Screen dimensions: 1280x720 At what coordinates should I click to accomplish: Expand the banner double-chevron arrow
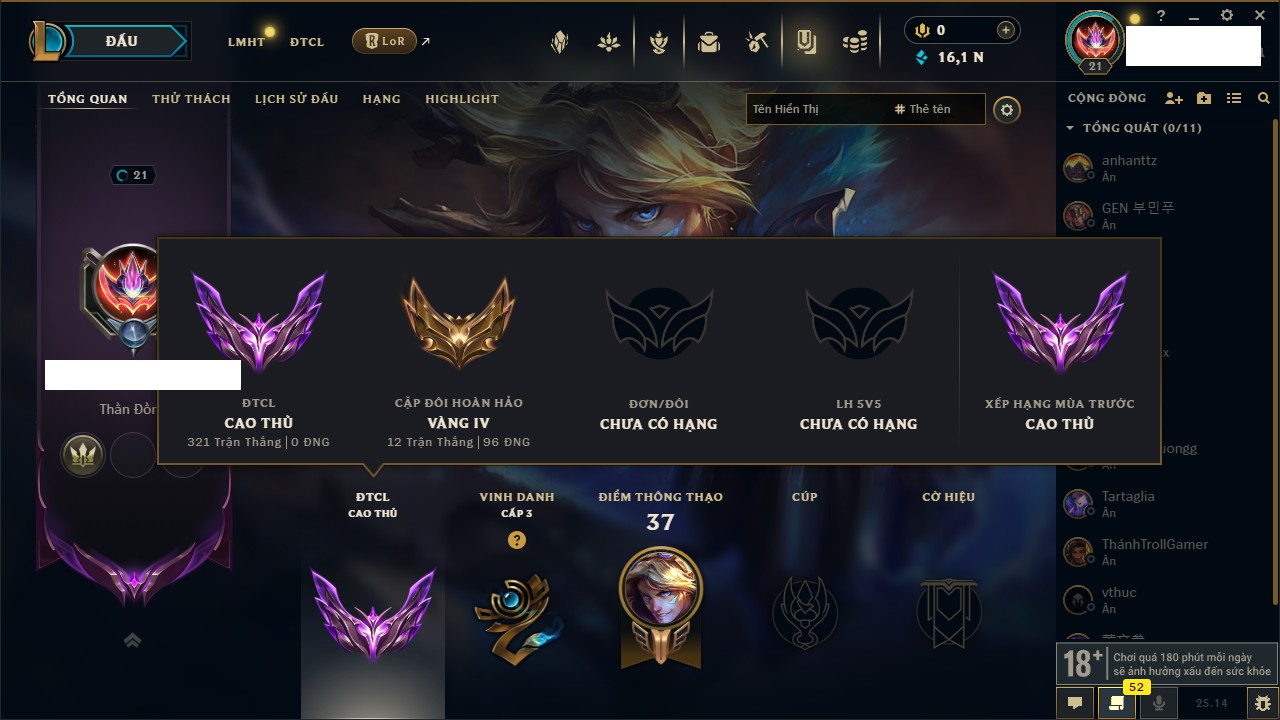[x=132, y=640]
